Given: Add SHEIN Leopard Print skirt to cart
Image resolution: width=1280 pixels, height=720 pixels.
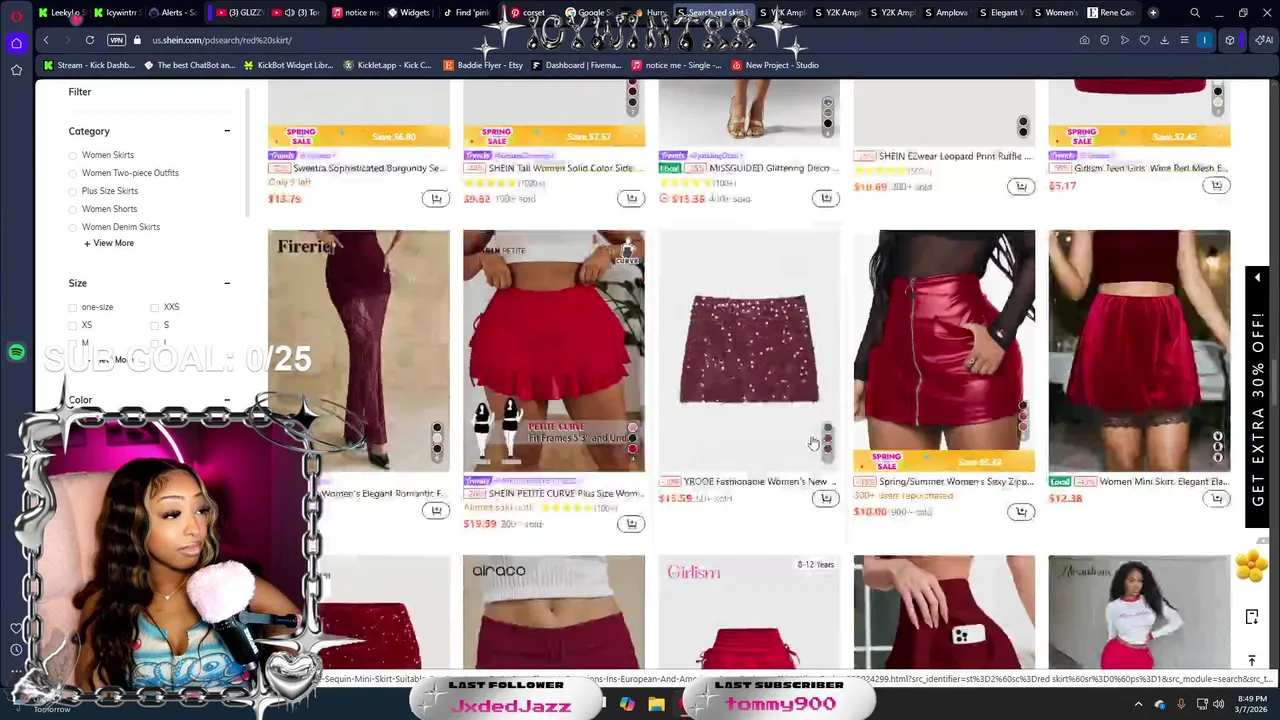Looking at the screenshot, I should pyautogui.click(x=1021, y=186).
